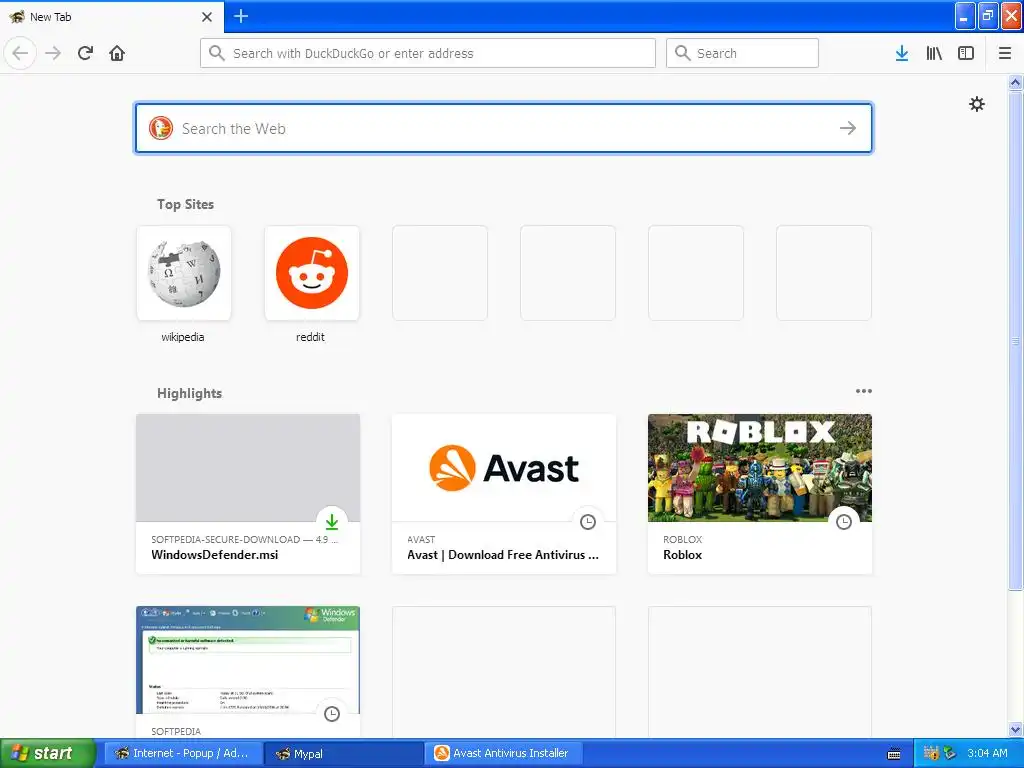The image size is (1024, 768).
Task: Click the first system tray icon
Action: 931,753
